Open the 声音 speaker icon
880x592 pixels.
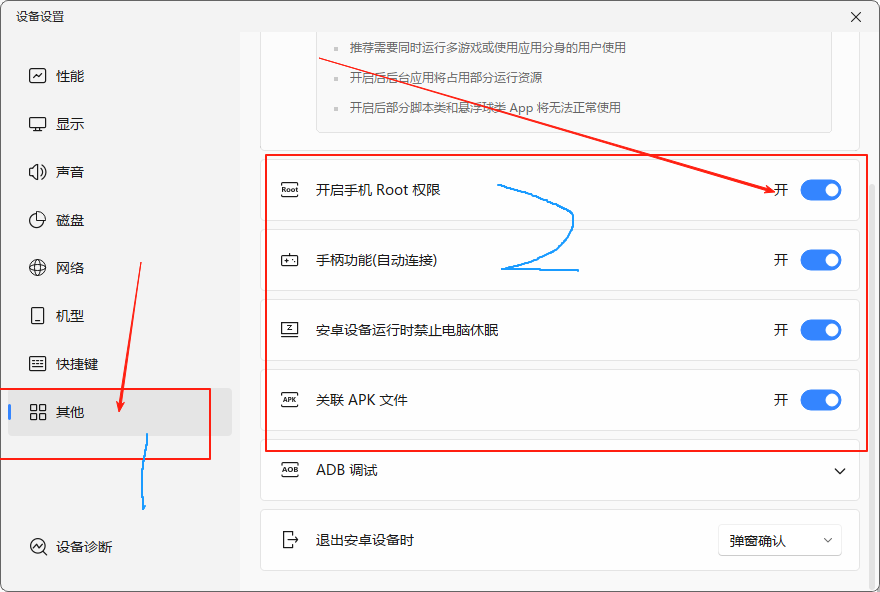click(x=38, y=172)
